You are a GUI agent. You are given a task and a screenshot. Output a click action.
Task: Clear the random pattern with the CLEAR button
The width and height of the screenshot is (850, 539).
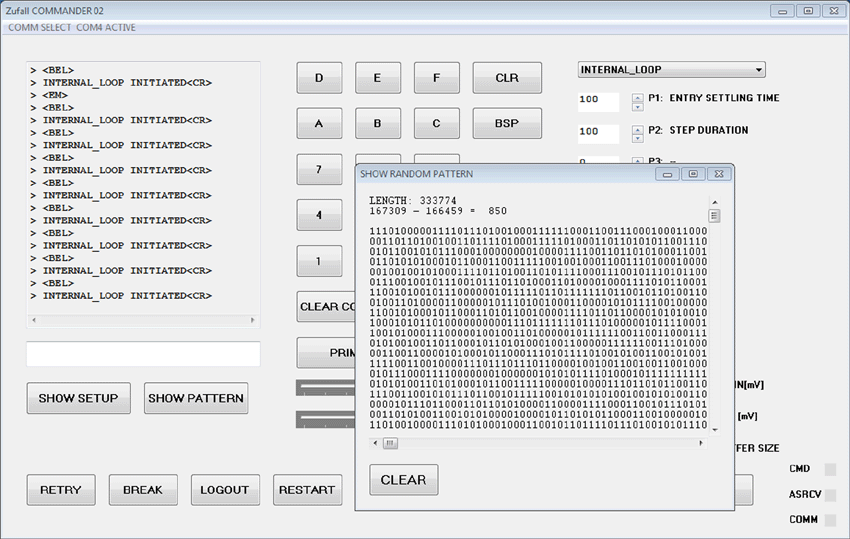pyautogui.click(x=403, y=480)
